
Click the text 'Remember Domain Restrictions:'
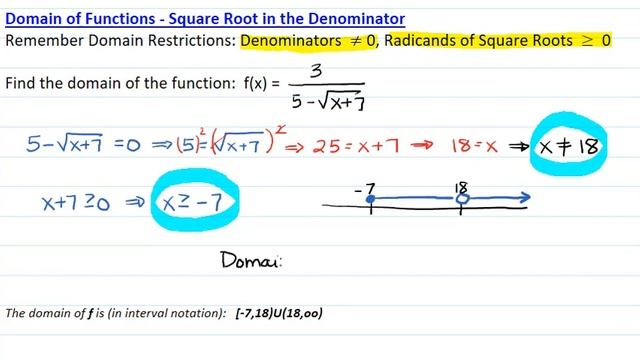click(x=121, y=41)
